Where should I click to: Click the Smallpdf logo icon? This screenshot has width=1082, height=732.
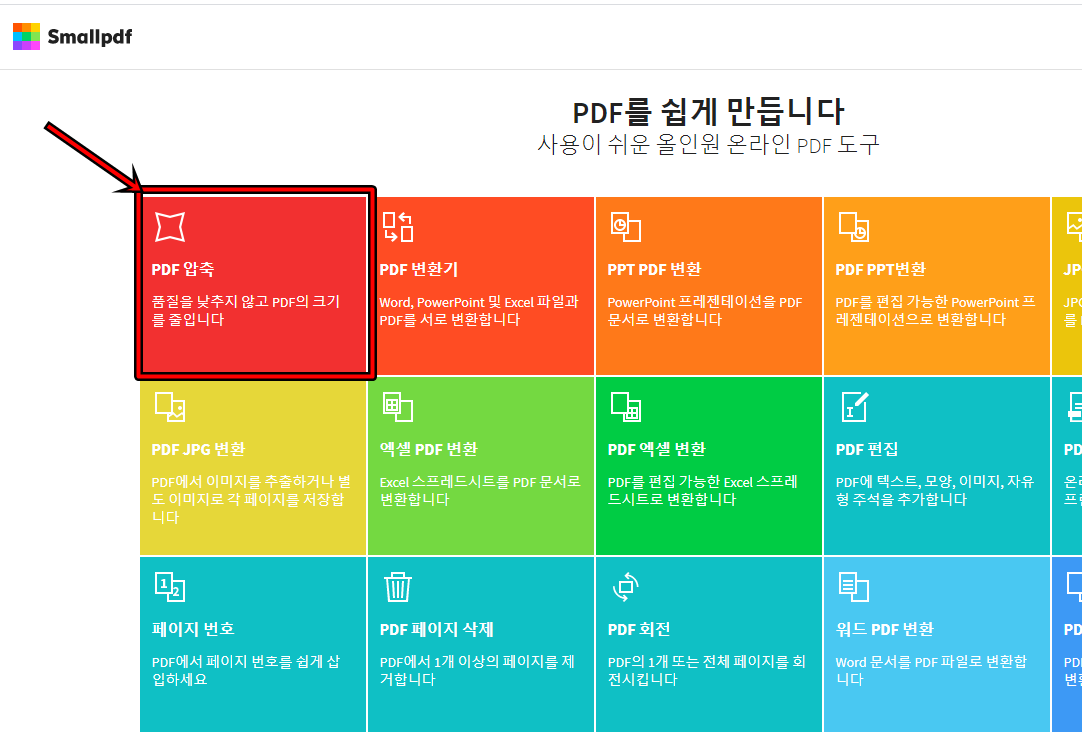[26, 37]
